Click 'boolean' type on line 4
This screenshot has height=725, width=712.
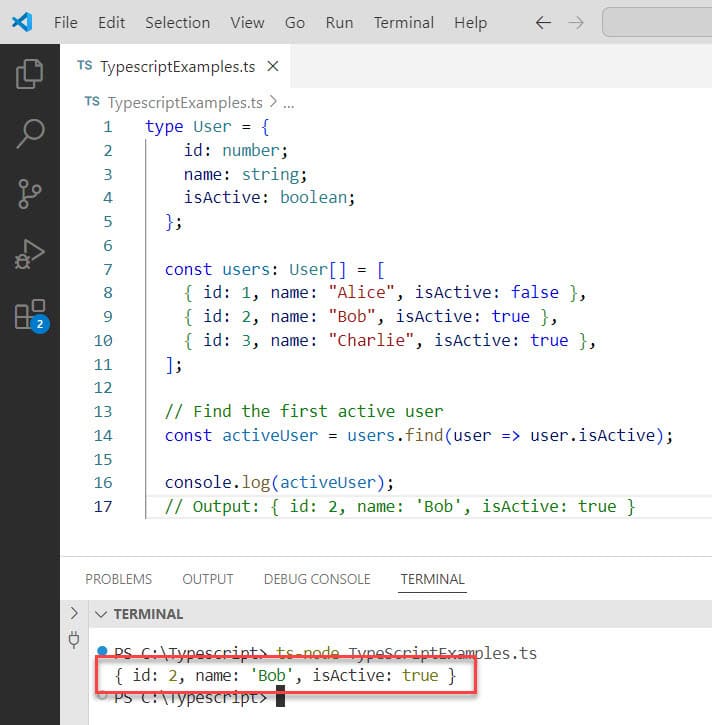click(x=313, y=198)
